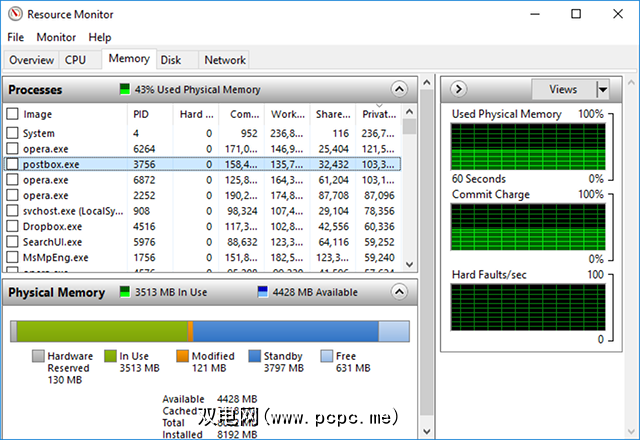Screen dimensions: 640x440
Task: Open the File menu
Action: pyautogui.click(x=16, y=37)
